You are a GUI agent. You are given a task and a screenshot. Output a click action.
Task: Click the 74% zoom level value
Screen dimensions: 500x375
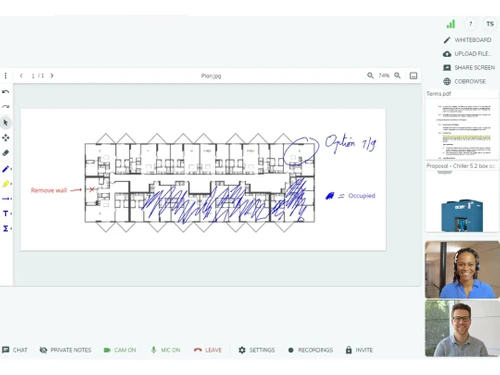pos(384,76)
